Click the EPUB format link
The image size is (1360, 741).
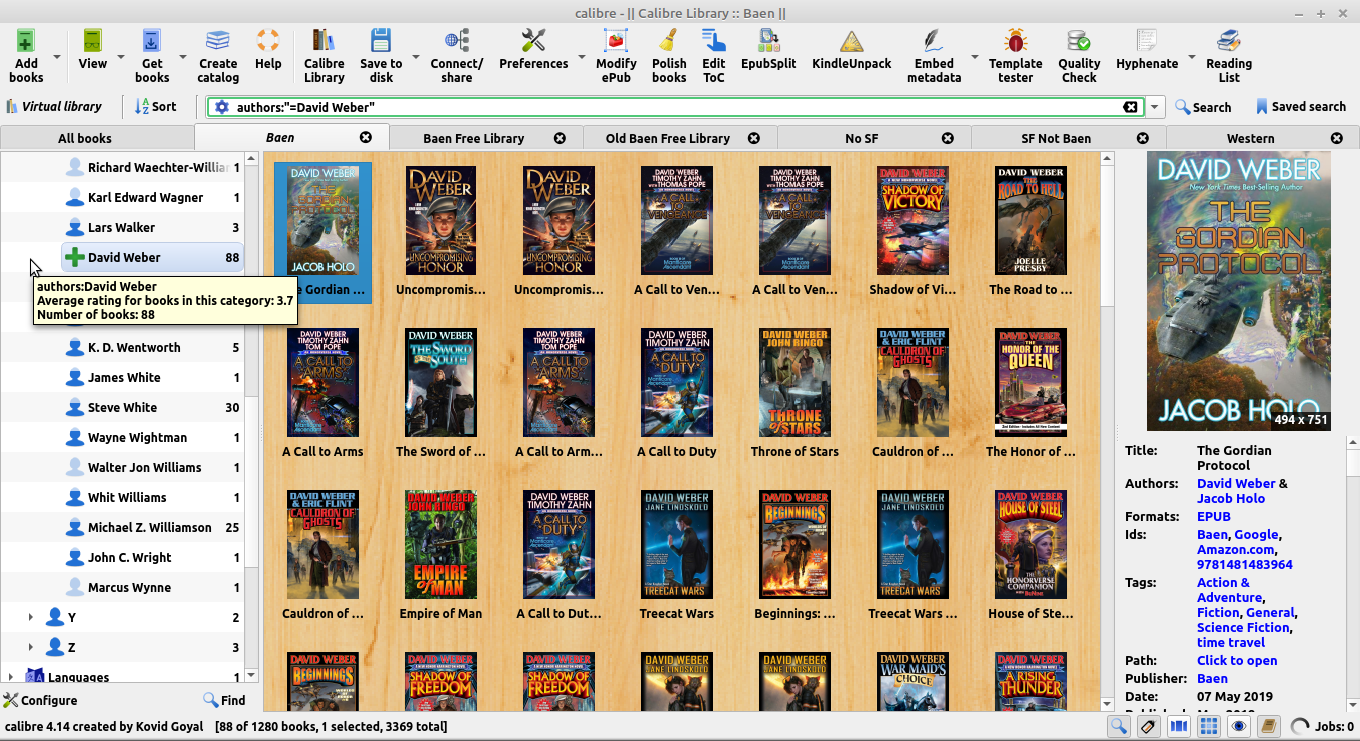tap(1214, 516)
